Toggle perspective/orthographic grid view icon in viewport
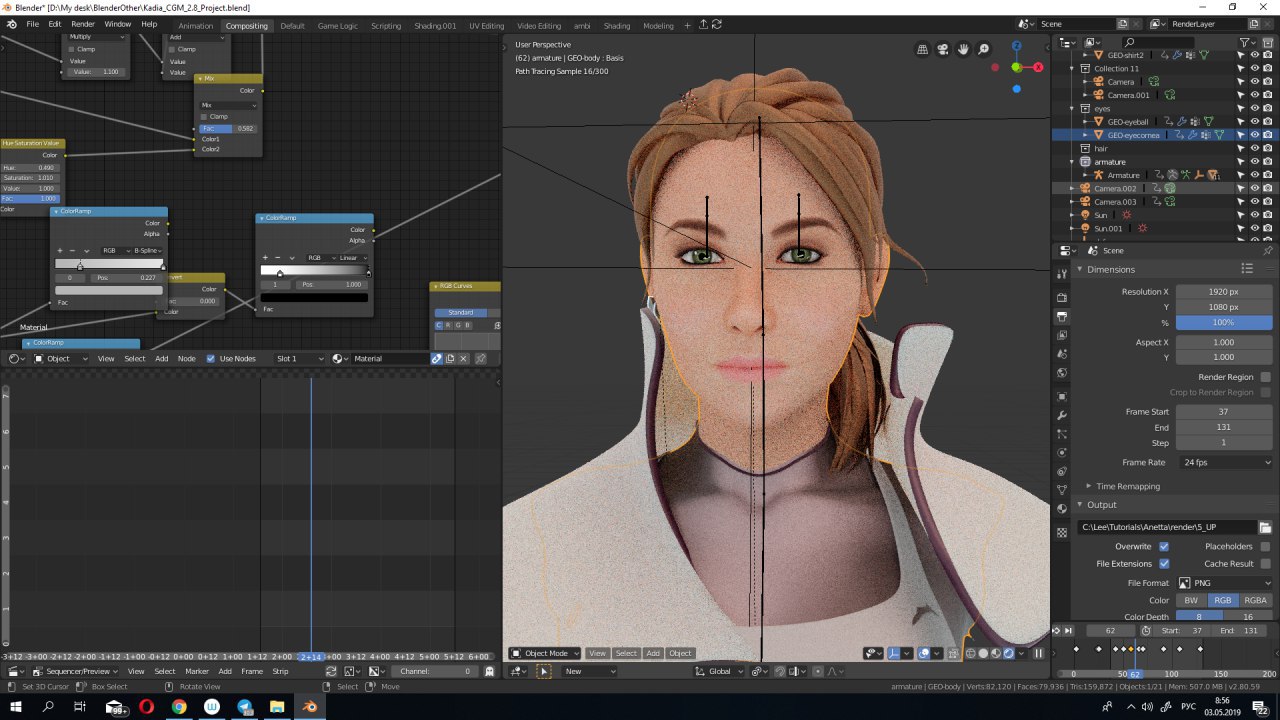Image resolution: width=1280 pixels, height=720 pixels. click(921, 49)
